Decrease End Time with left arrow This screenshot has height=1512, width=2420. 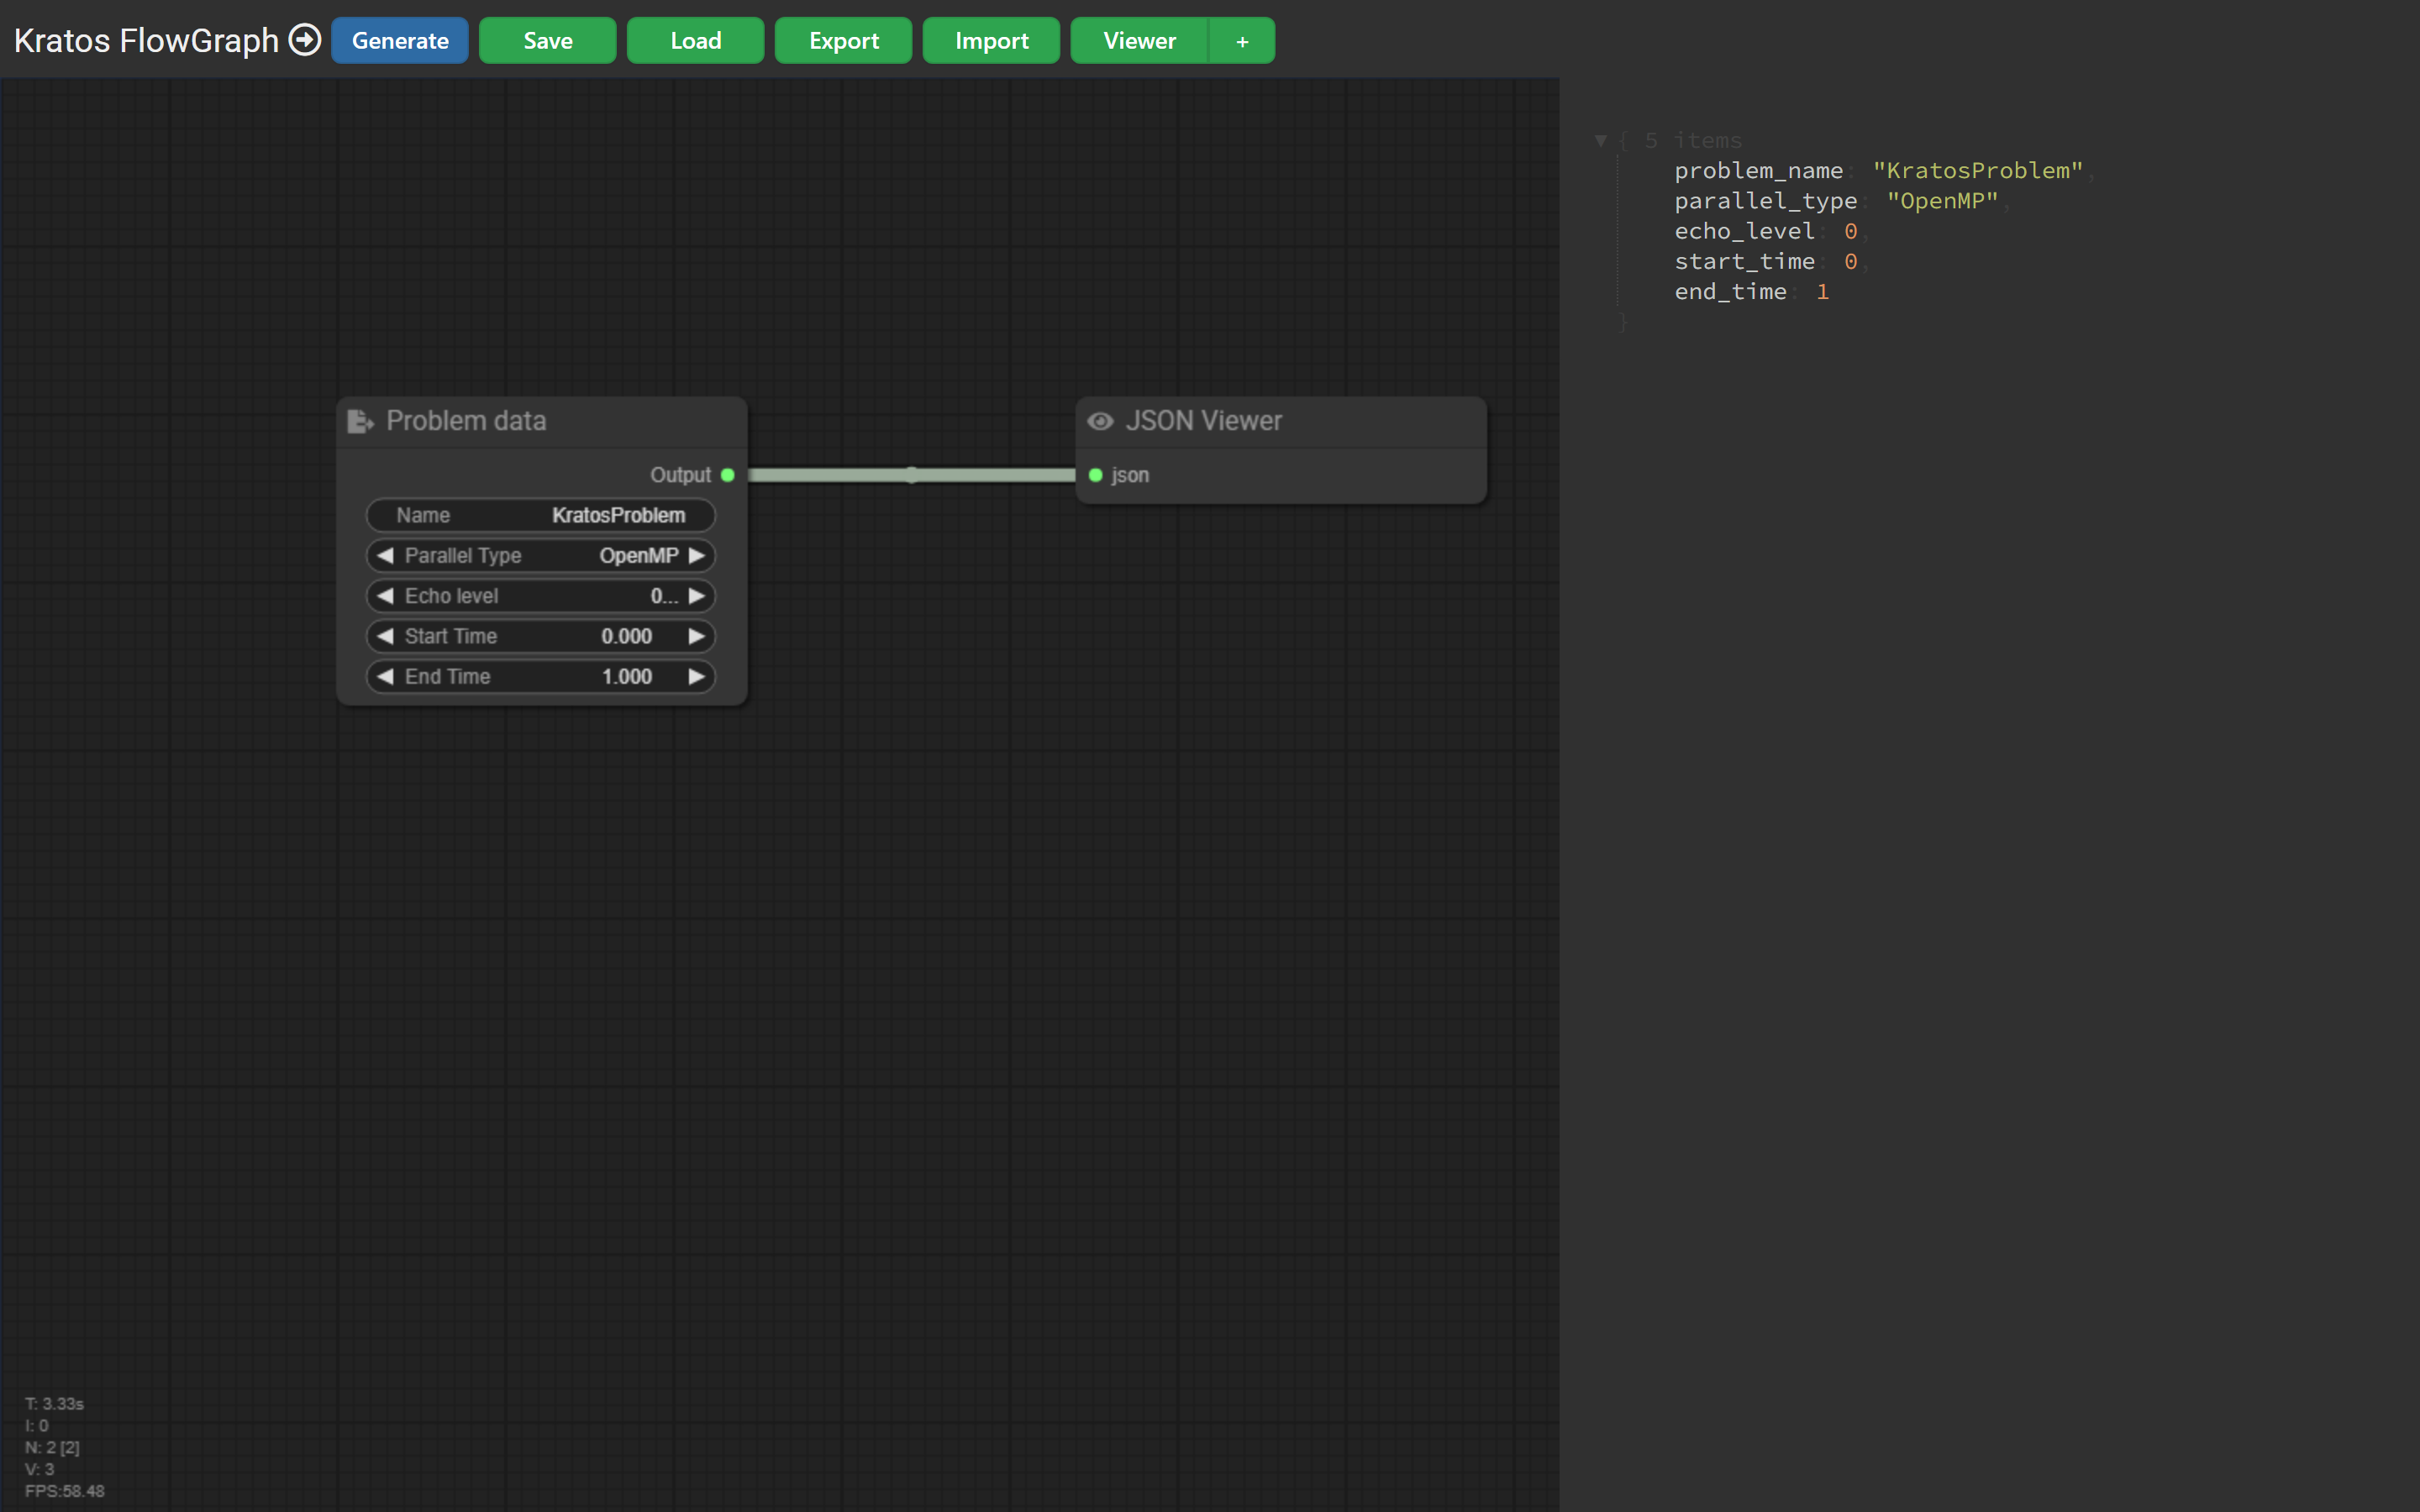point(385,676)
